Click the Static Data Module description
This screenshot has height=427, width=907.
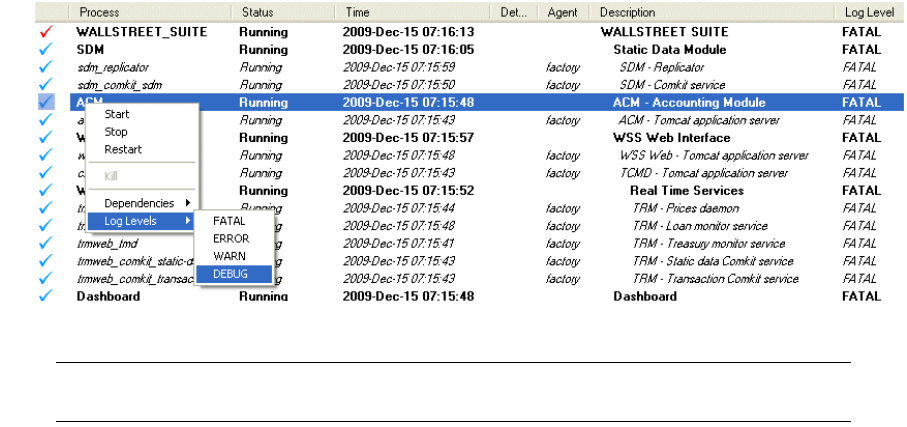[670, 50]
